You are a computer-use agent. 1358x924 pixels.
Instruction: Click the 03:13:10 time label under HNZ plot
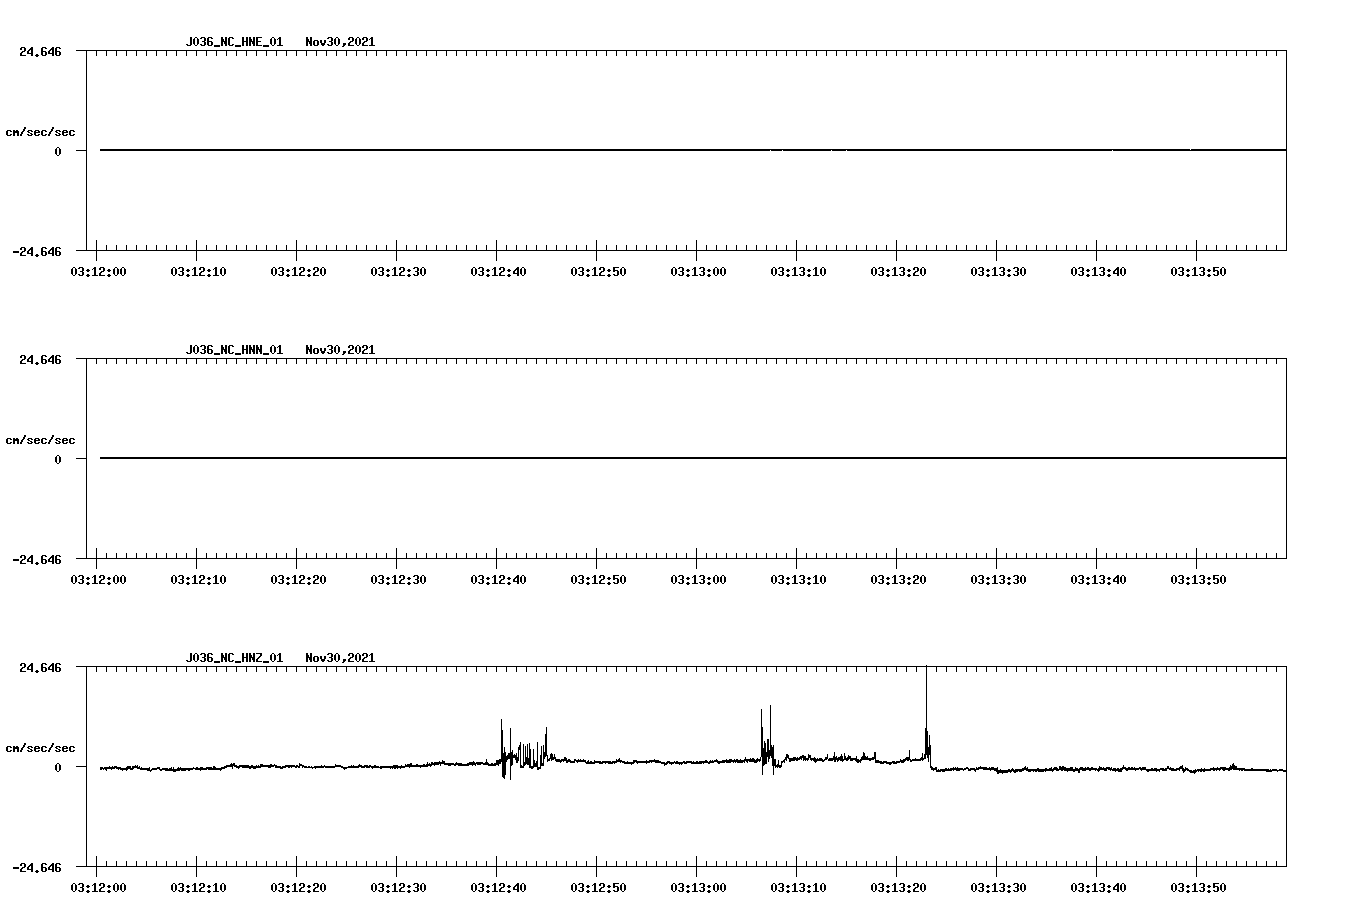[x=798, y=887]
